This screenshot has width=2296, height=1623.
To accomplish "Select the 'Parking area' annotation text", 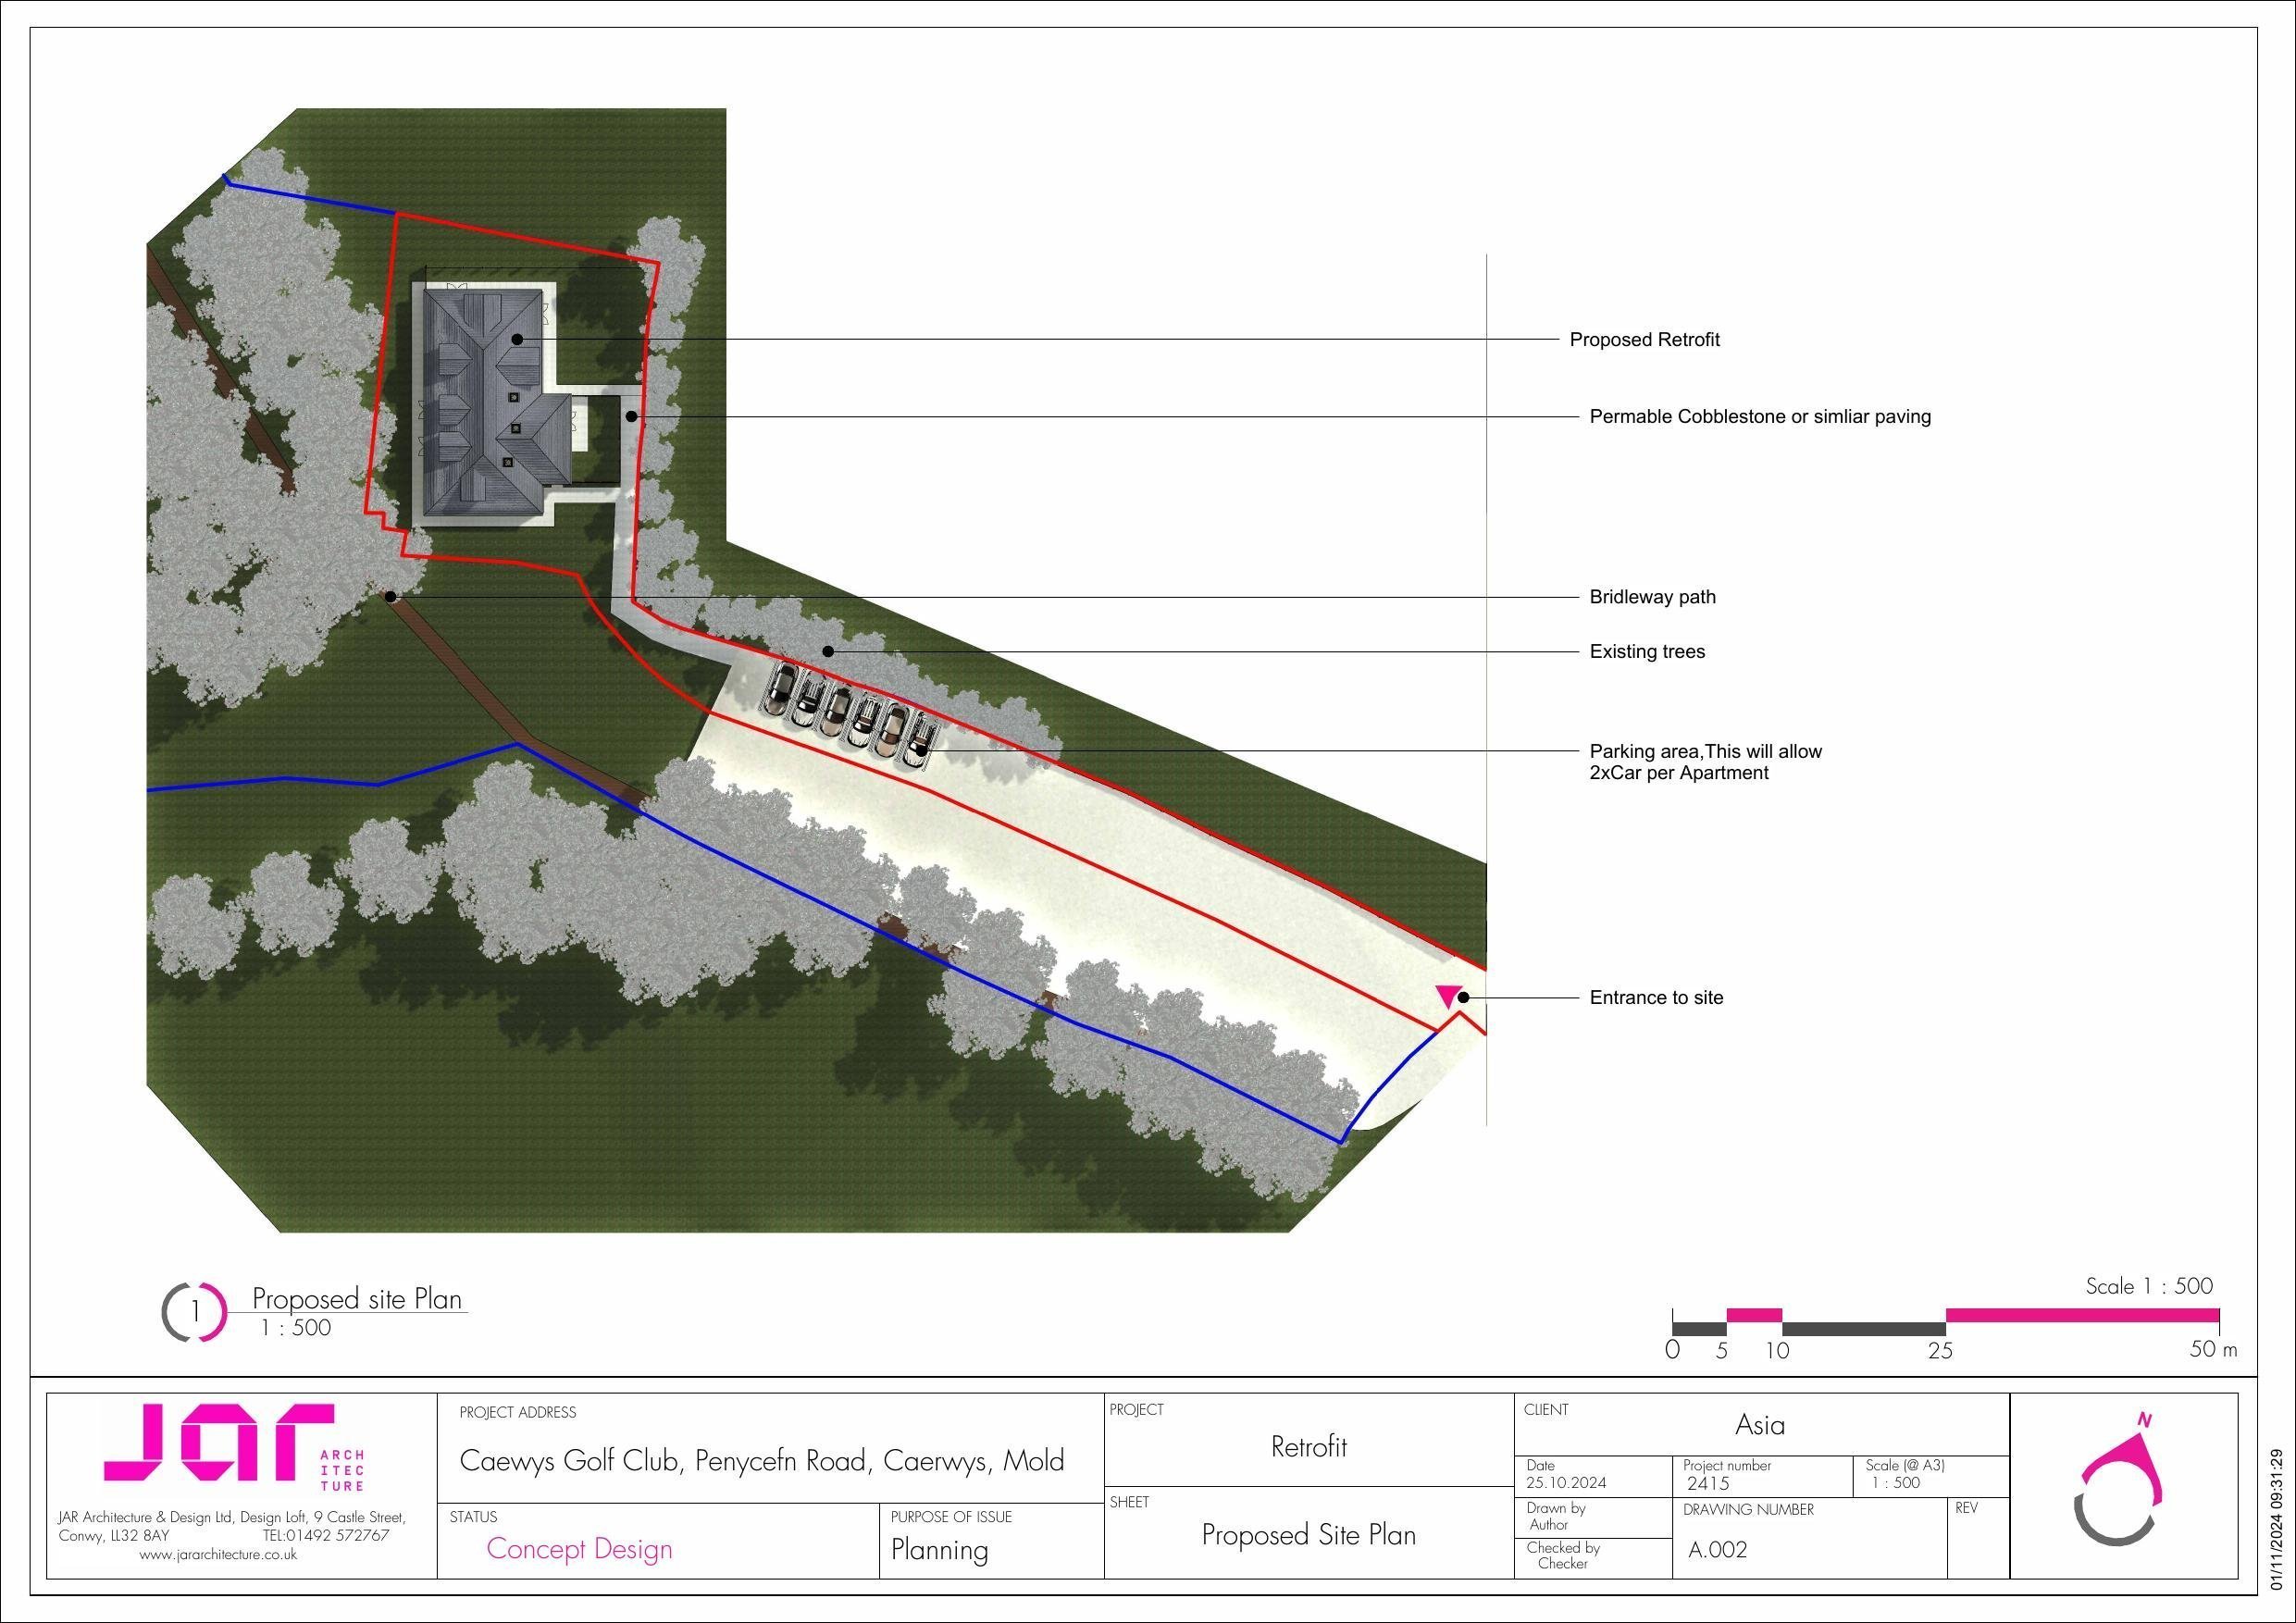I will pyautogui.click(x=1705, y=762).
